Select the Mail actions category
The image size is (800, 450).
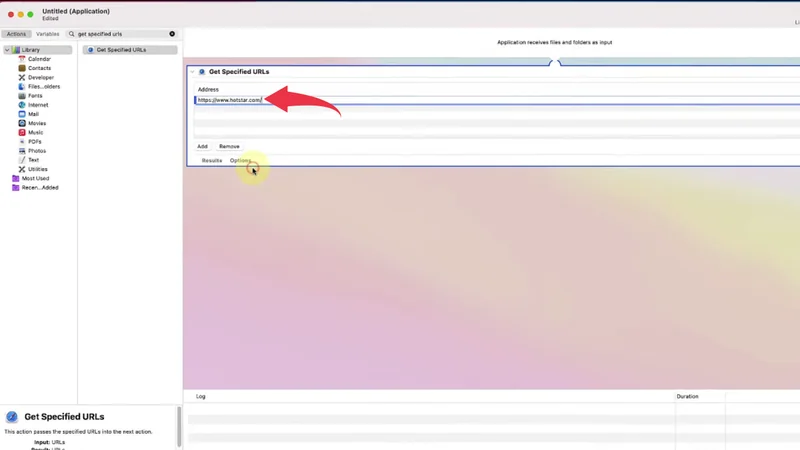click(x=33, y=114)
